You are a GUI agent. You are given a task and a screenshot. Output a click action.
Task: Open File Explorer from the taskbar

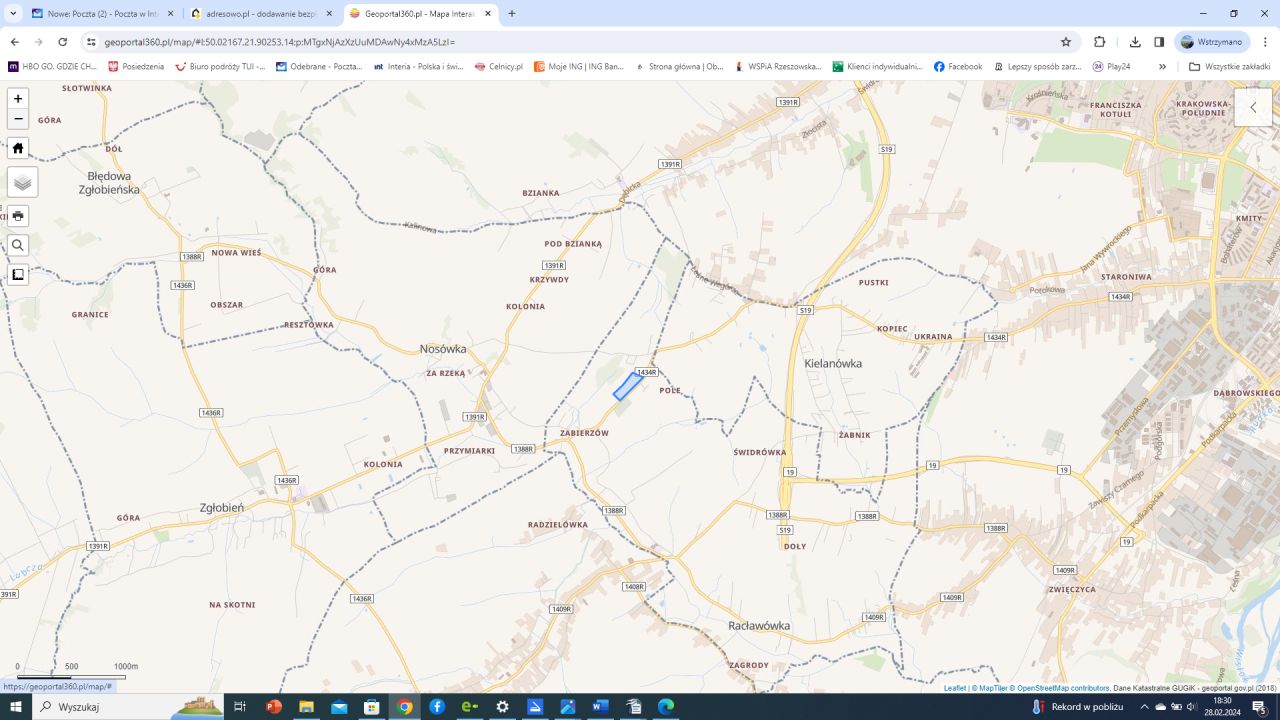(x=306, y=707)
